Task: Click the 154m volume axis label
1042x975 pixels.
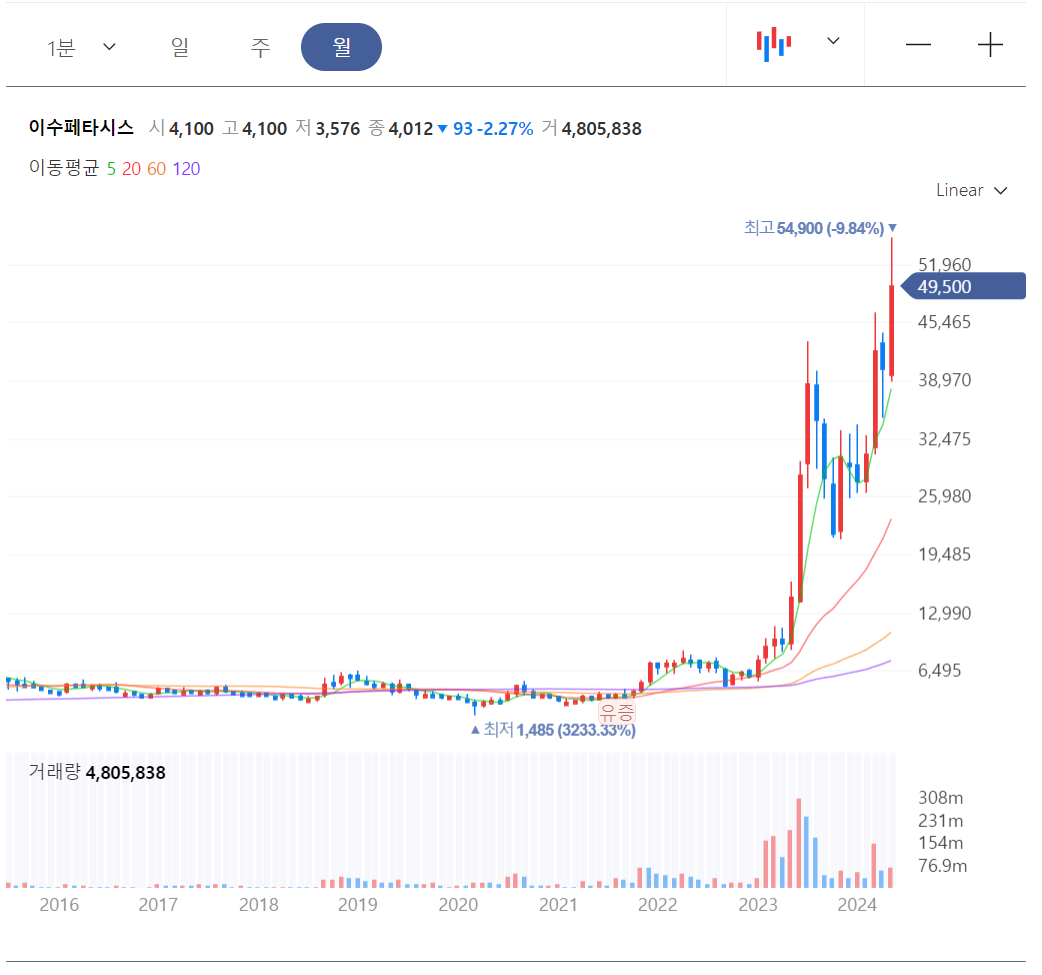Action: point(940,843)
